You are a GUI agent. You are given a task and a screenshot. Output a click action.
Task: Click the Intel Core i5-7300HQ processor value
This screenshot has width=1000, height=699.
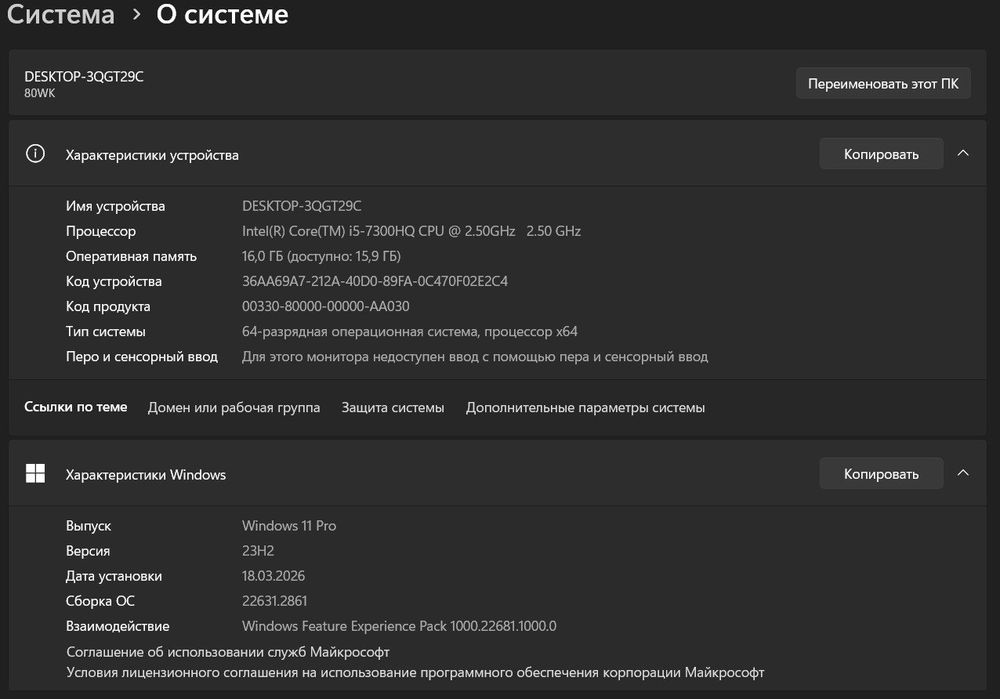point(411,231)
